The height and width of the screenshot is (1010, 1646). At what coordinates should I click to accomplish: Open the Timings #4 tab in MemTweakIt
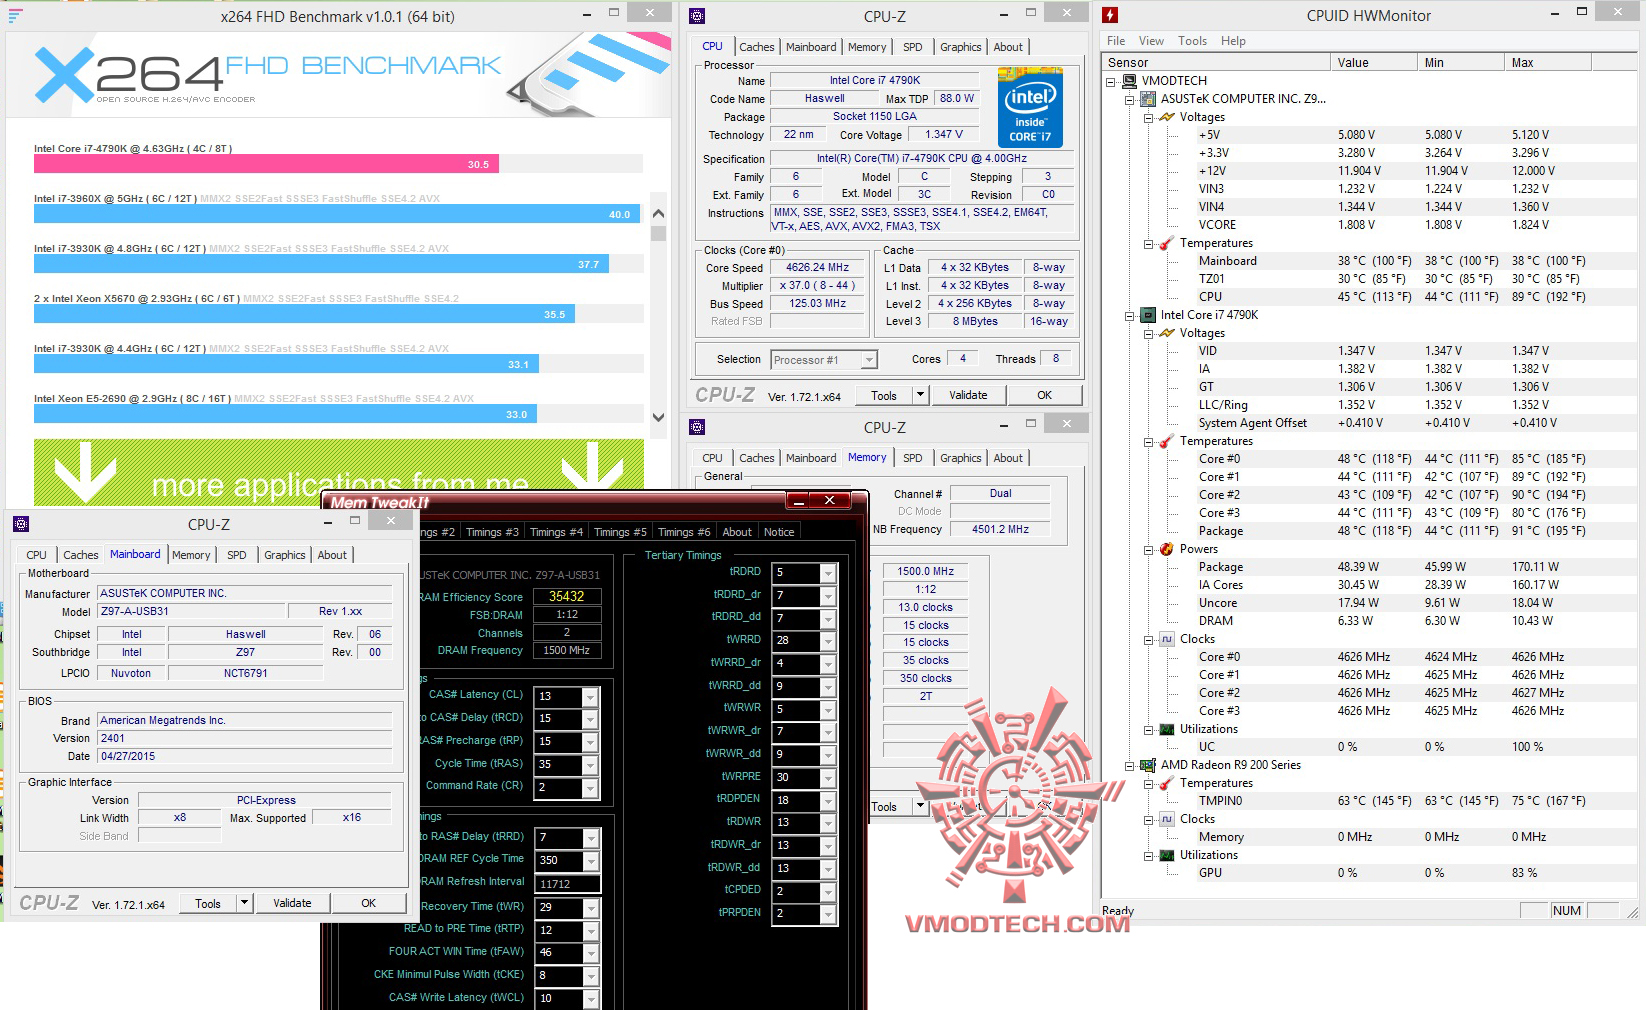click(x=556, y=532)
